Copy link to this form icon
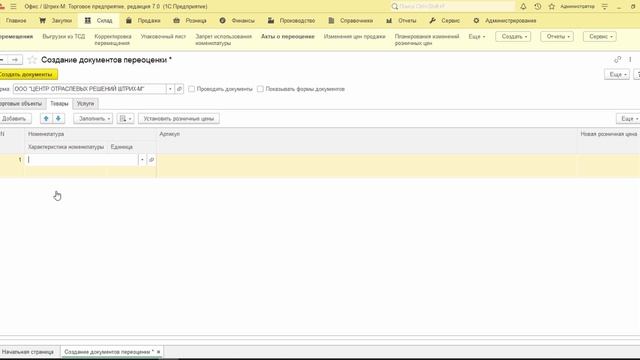 point(618,60)
